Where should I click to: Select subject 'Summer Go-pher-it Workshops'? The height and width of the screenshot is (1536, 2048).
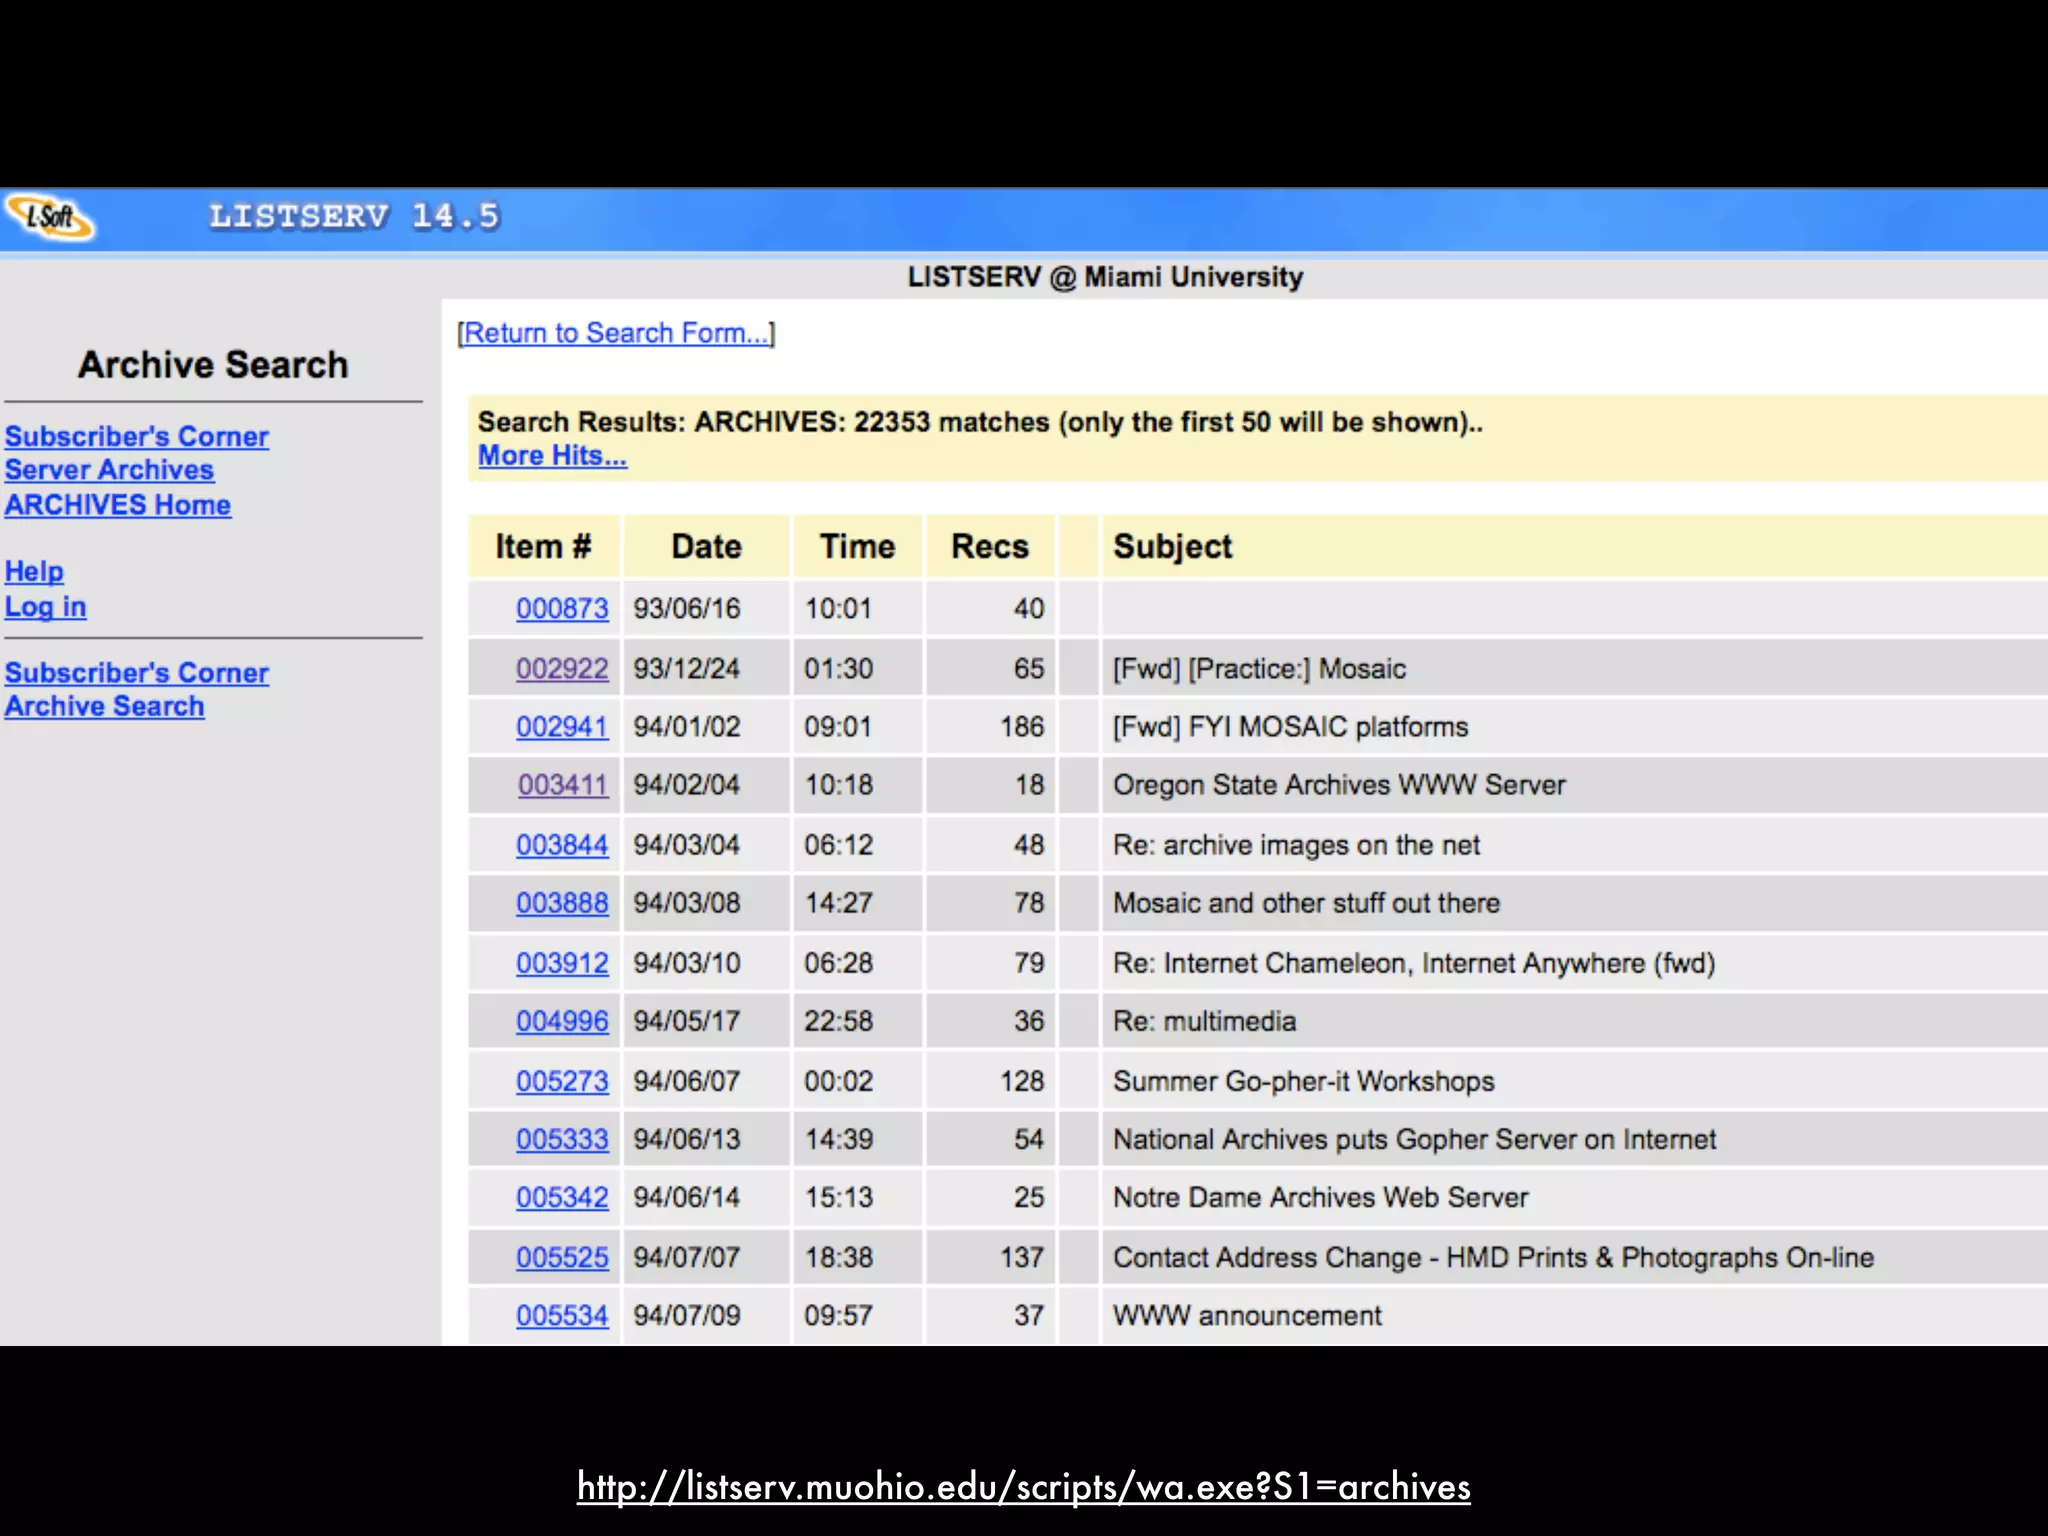click(1304, 1081)
